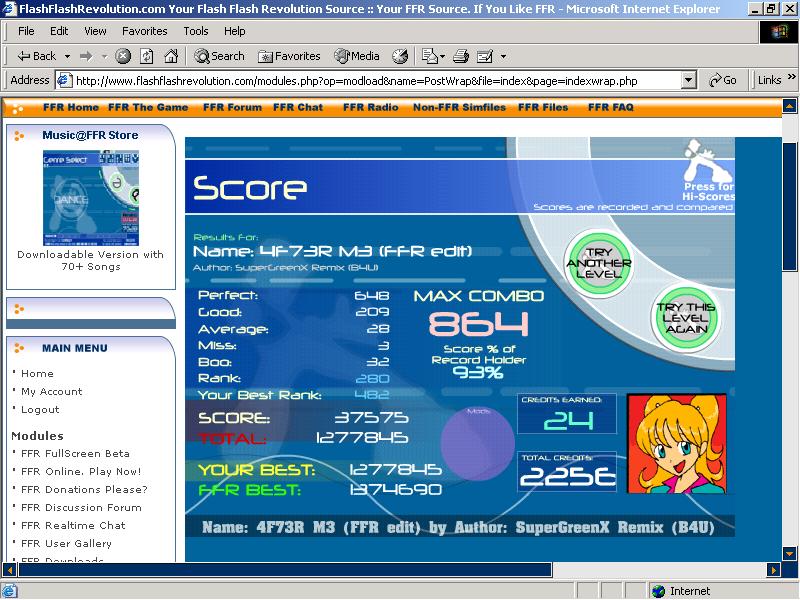Open the Tools menu

click(196, 31)
